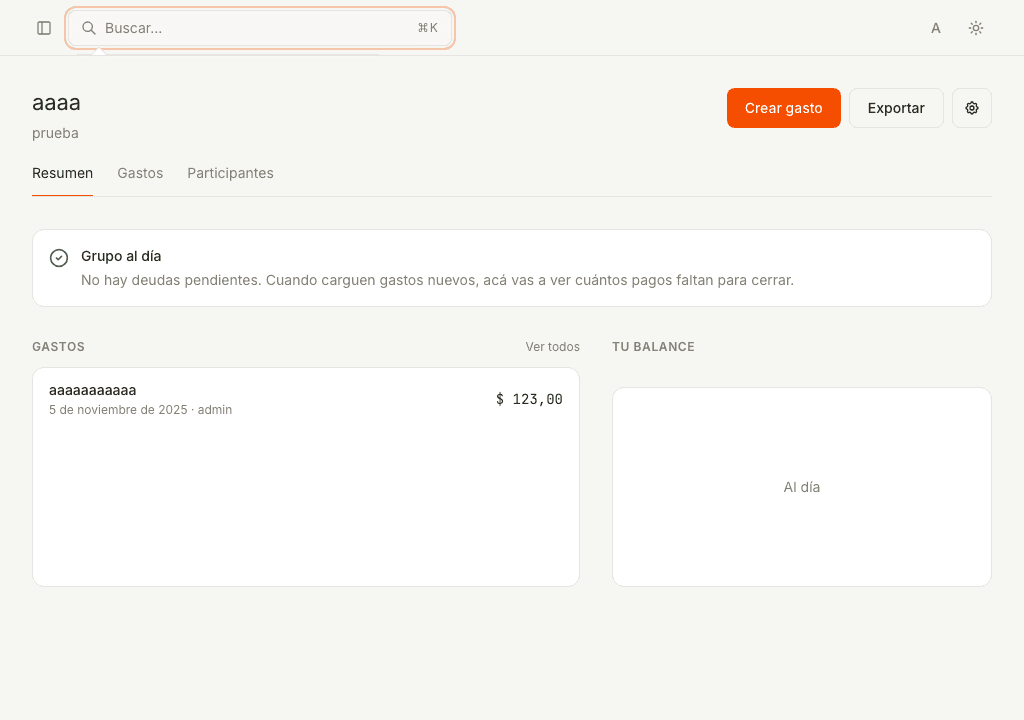The image size is (1024, 720).
Task: Click the prueba group description
Action: (56, 133)
